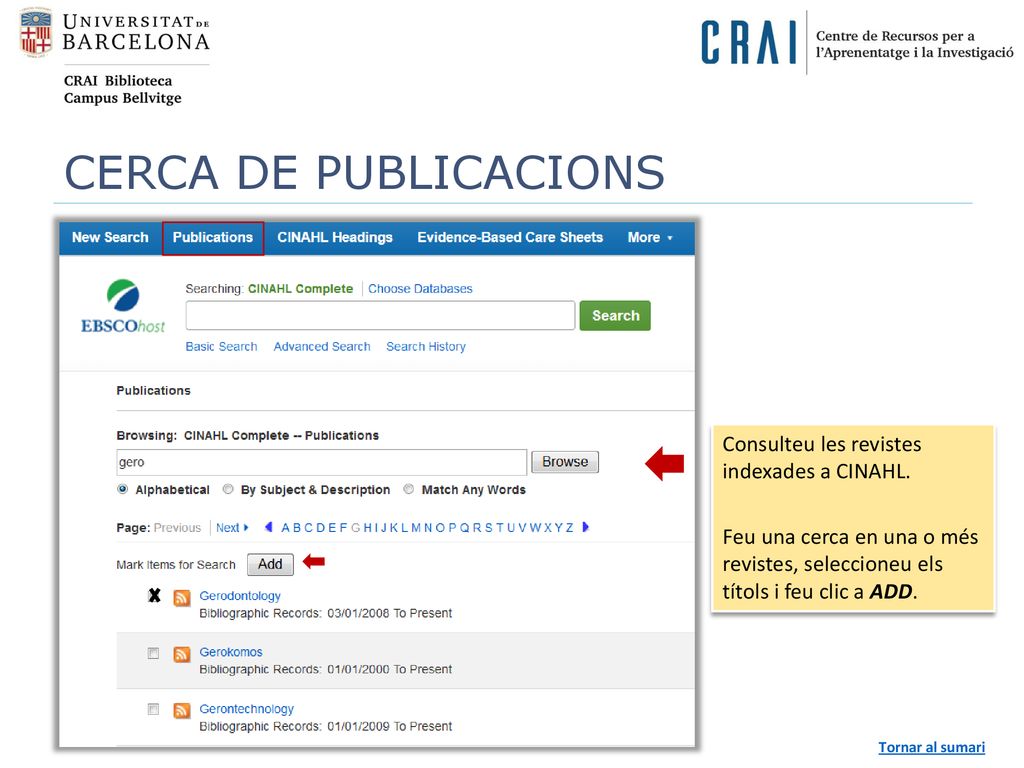Open the CINAHL Headings tab

pos(335,238)
